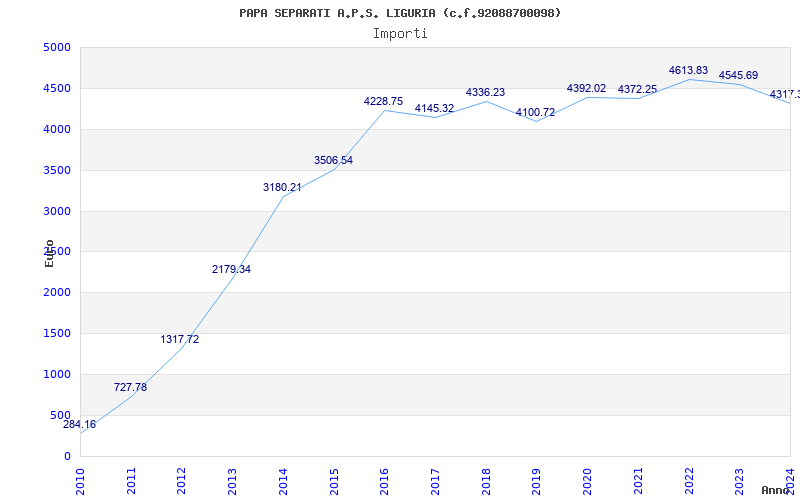
Task: Select the 4145.32 data label
Action: coord(434,108)
